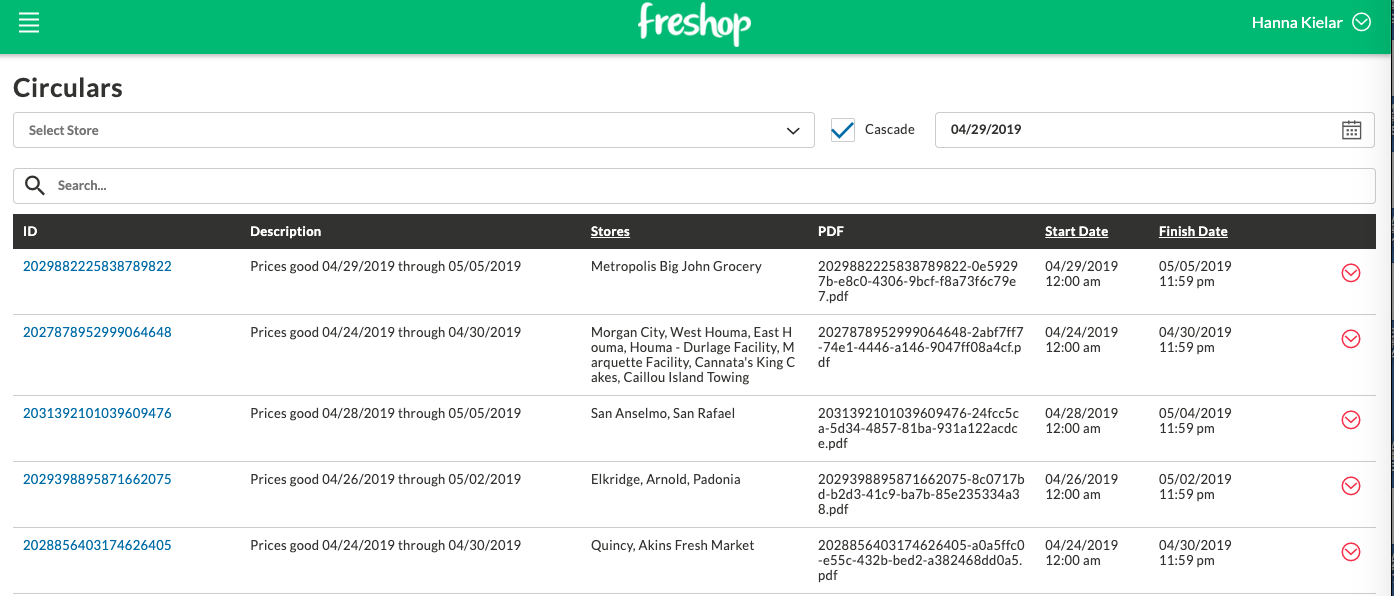The image size is (1394, 596).
Task: Click 'Elkridge, Arnold, Padonia' store cell
Action: pos(666,479)
